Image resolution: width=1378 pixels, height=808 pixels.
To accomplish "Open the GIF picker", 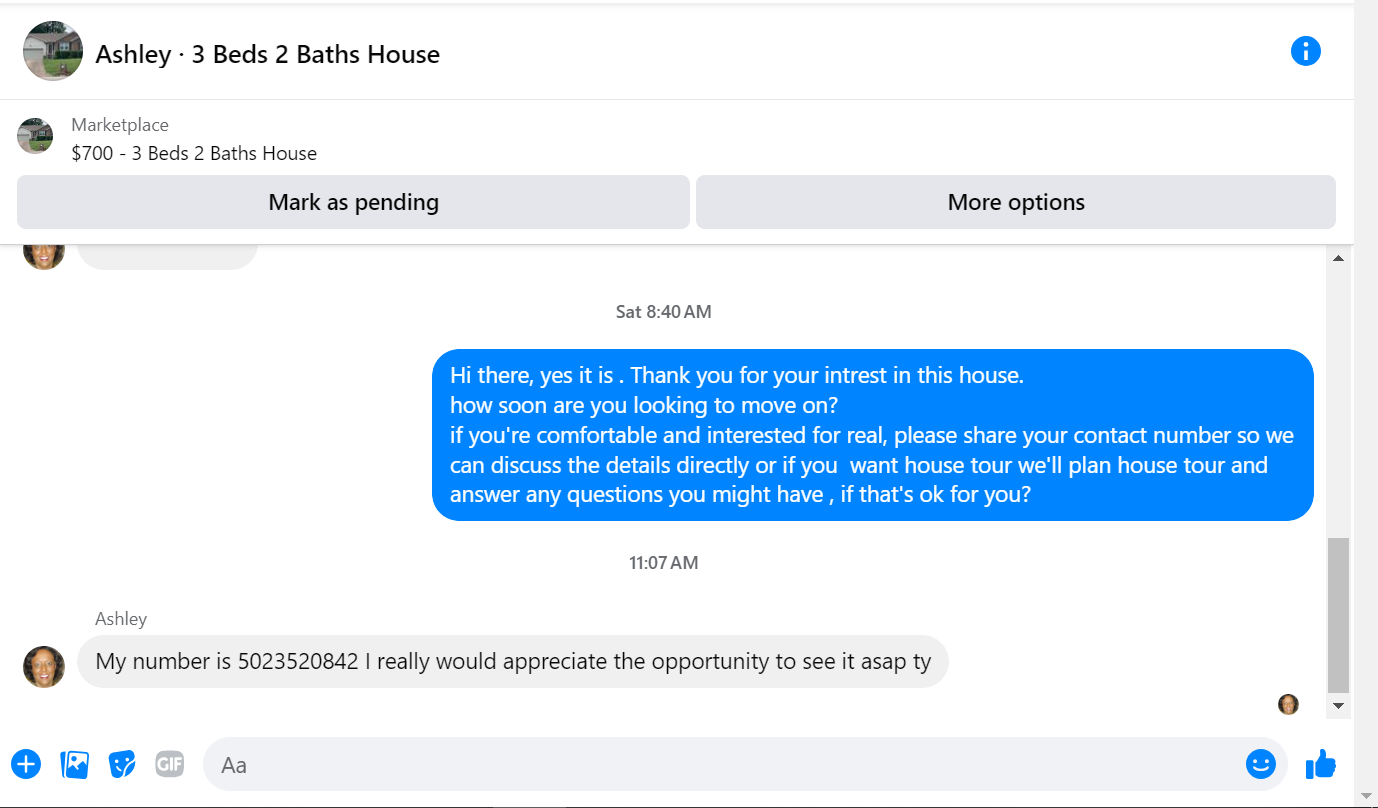I will [170, 765].
